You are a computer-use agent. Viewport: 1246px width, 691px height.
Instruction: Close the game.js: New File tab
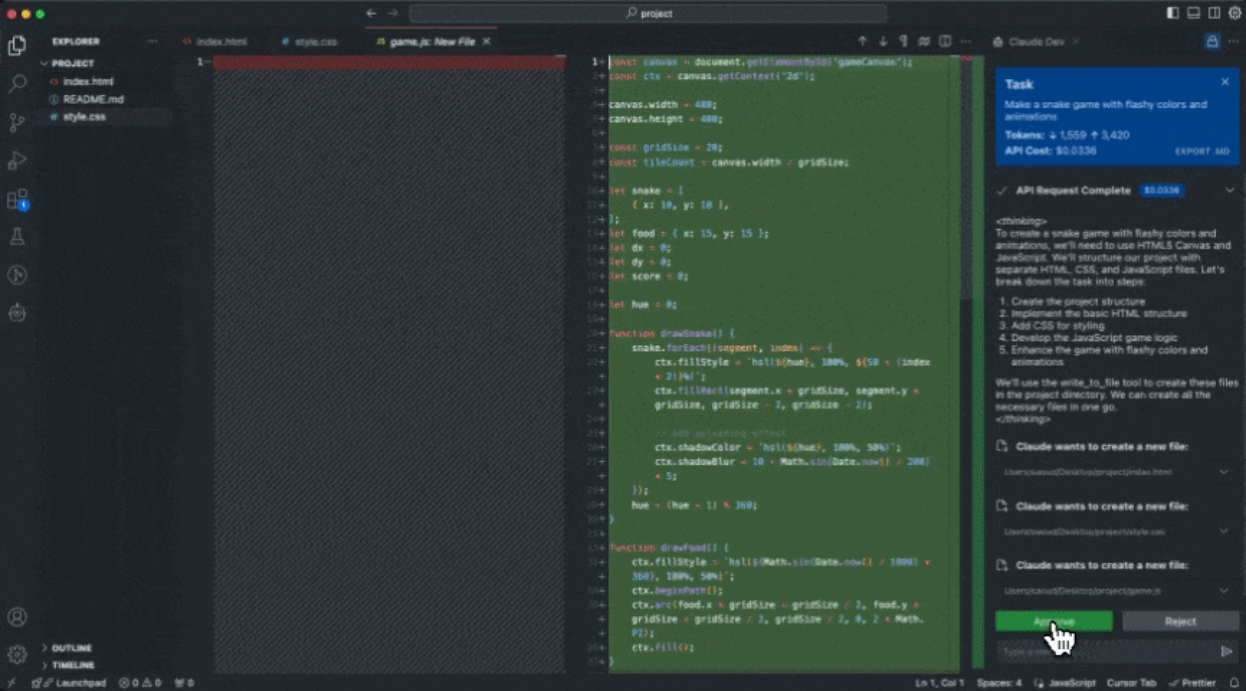tap(487, 42)
